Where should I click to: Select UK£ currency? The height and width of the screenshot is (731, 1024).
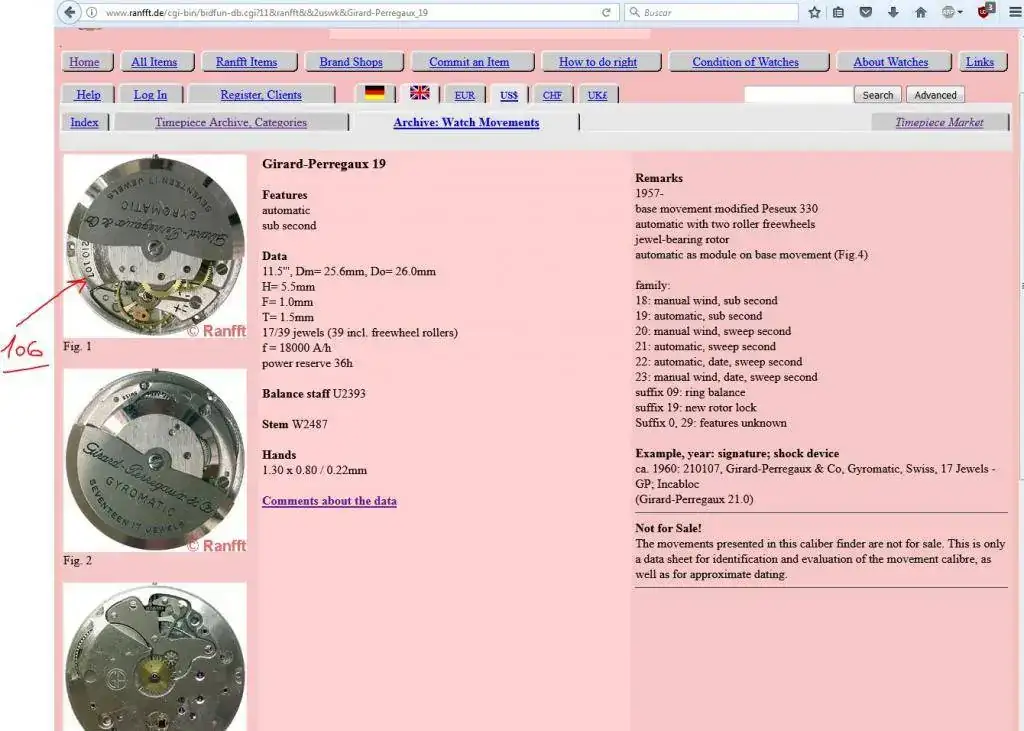coord(597,95)
